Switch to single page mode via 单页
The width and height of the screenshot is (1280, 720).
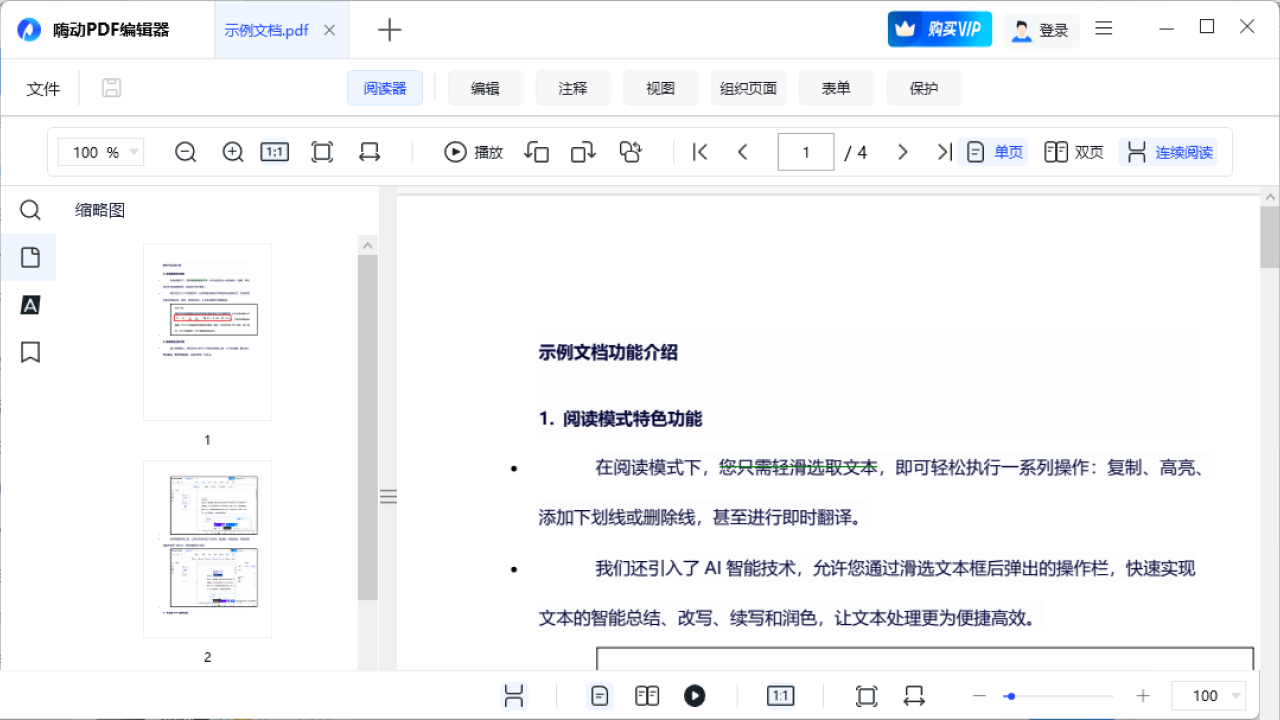tap(992, 152)
